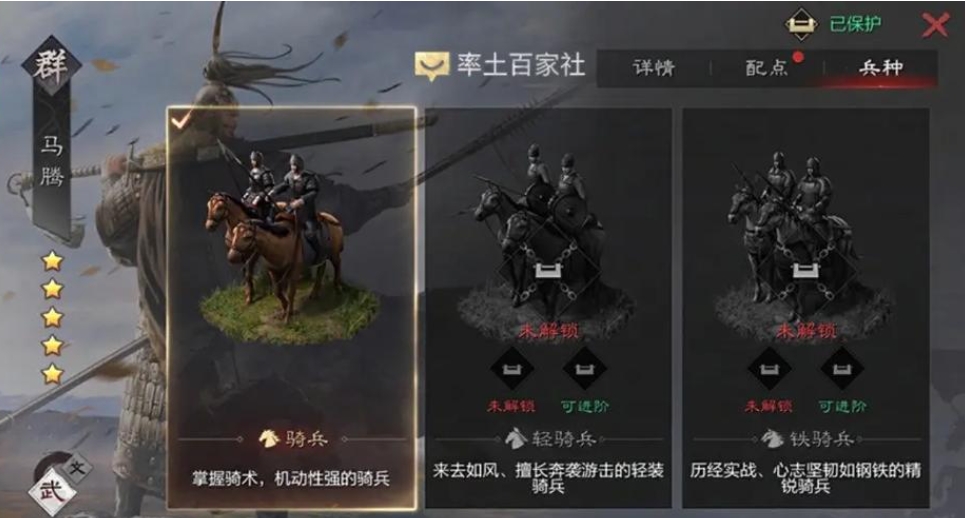Switch to the 武 diamond toggle
The height and width of the screenshot is (518, 965).
(x=52, y=491)
